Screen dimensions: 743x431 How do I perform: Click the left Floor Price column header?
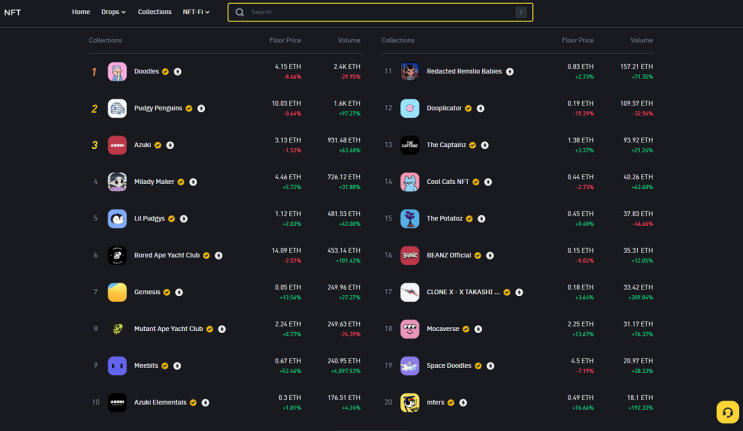point(285,40)
